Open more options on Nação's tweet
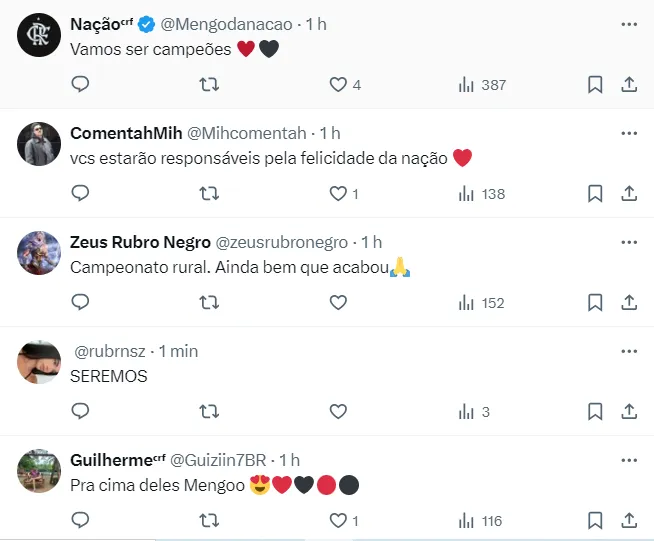 coord(628,23)
